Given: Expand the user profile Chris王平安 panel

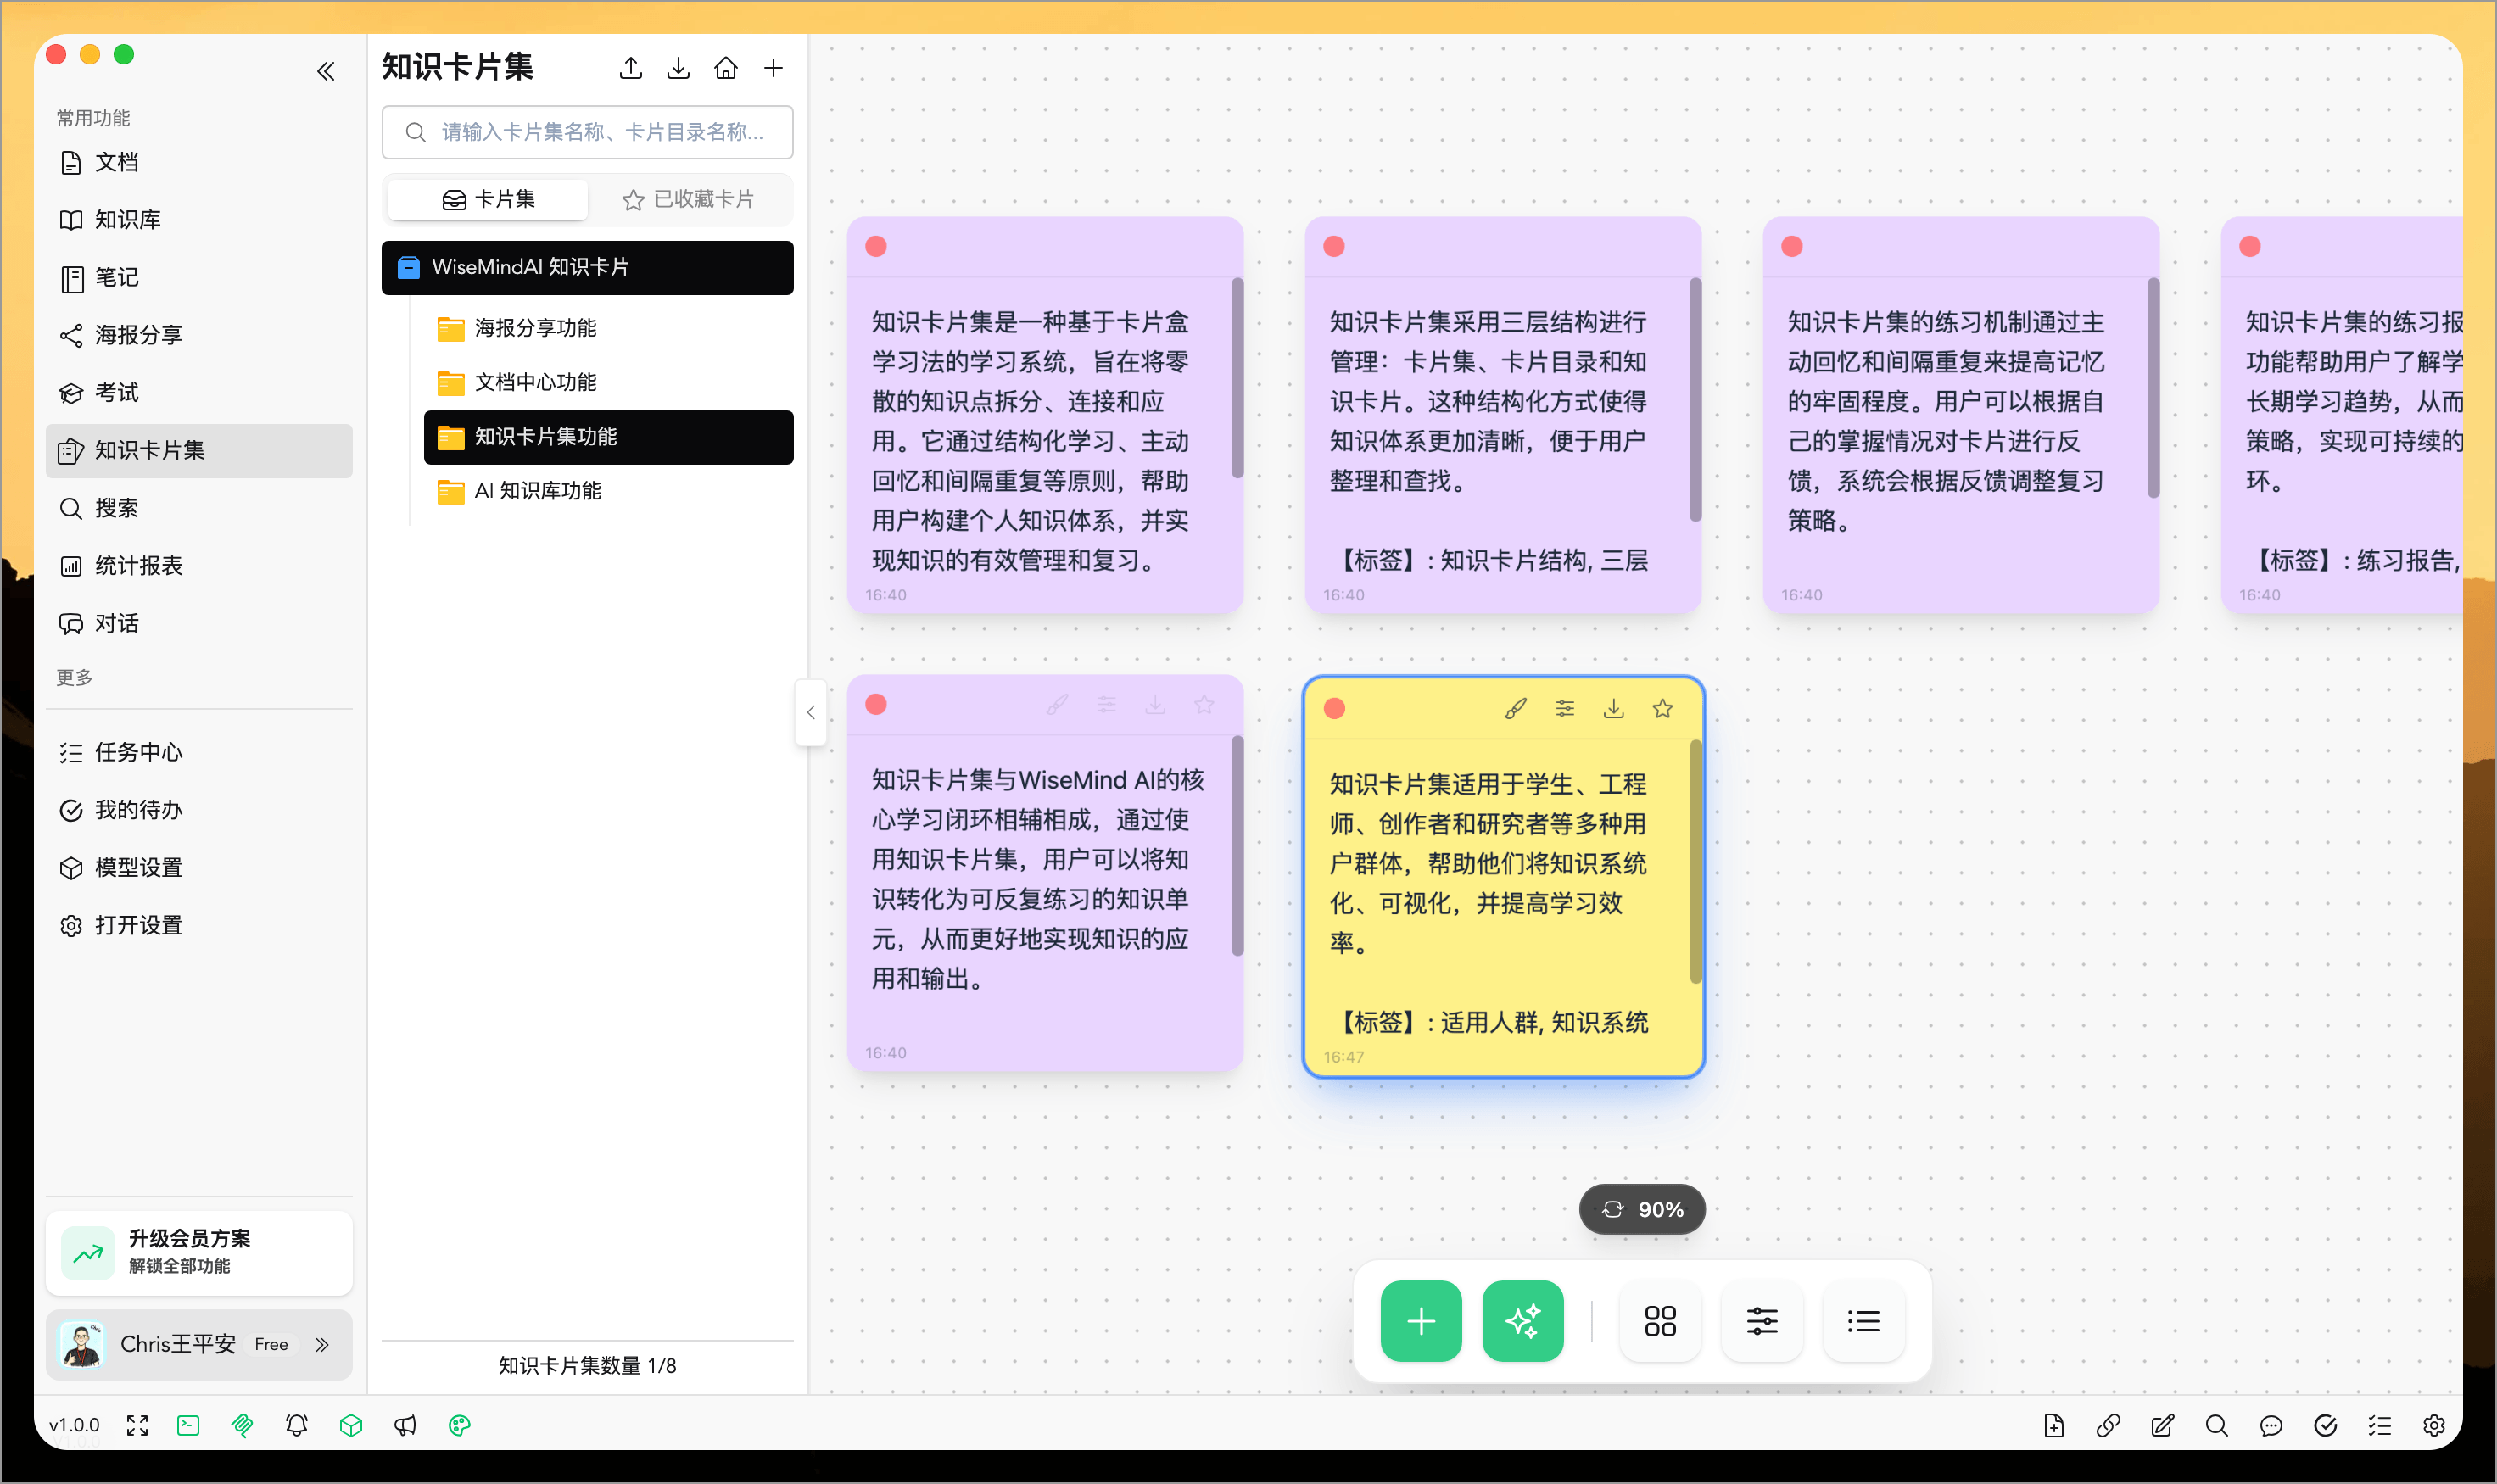Looking at the screenshot, I should pyautogui.click(x=322, y=1344).
